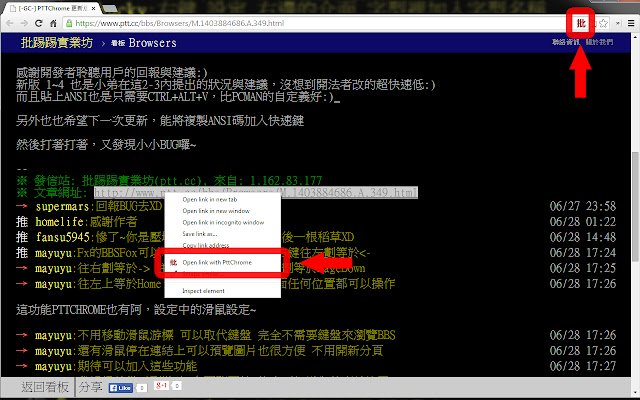Close the PTTChrome tab with its x
Screen dimensions: 640x400
94,8
